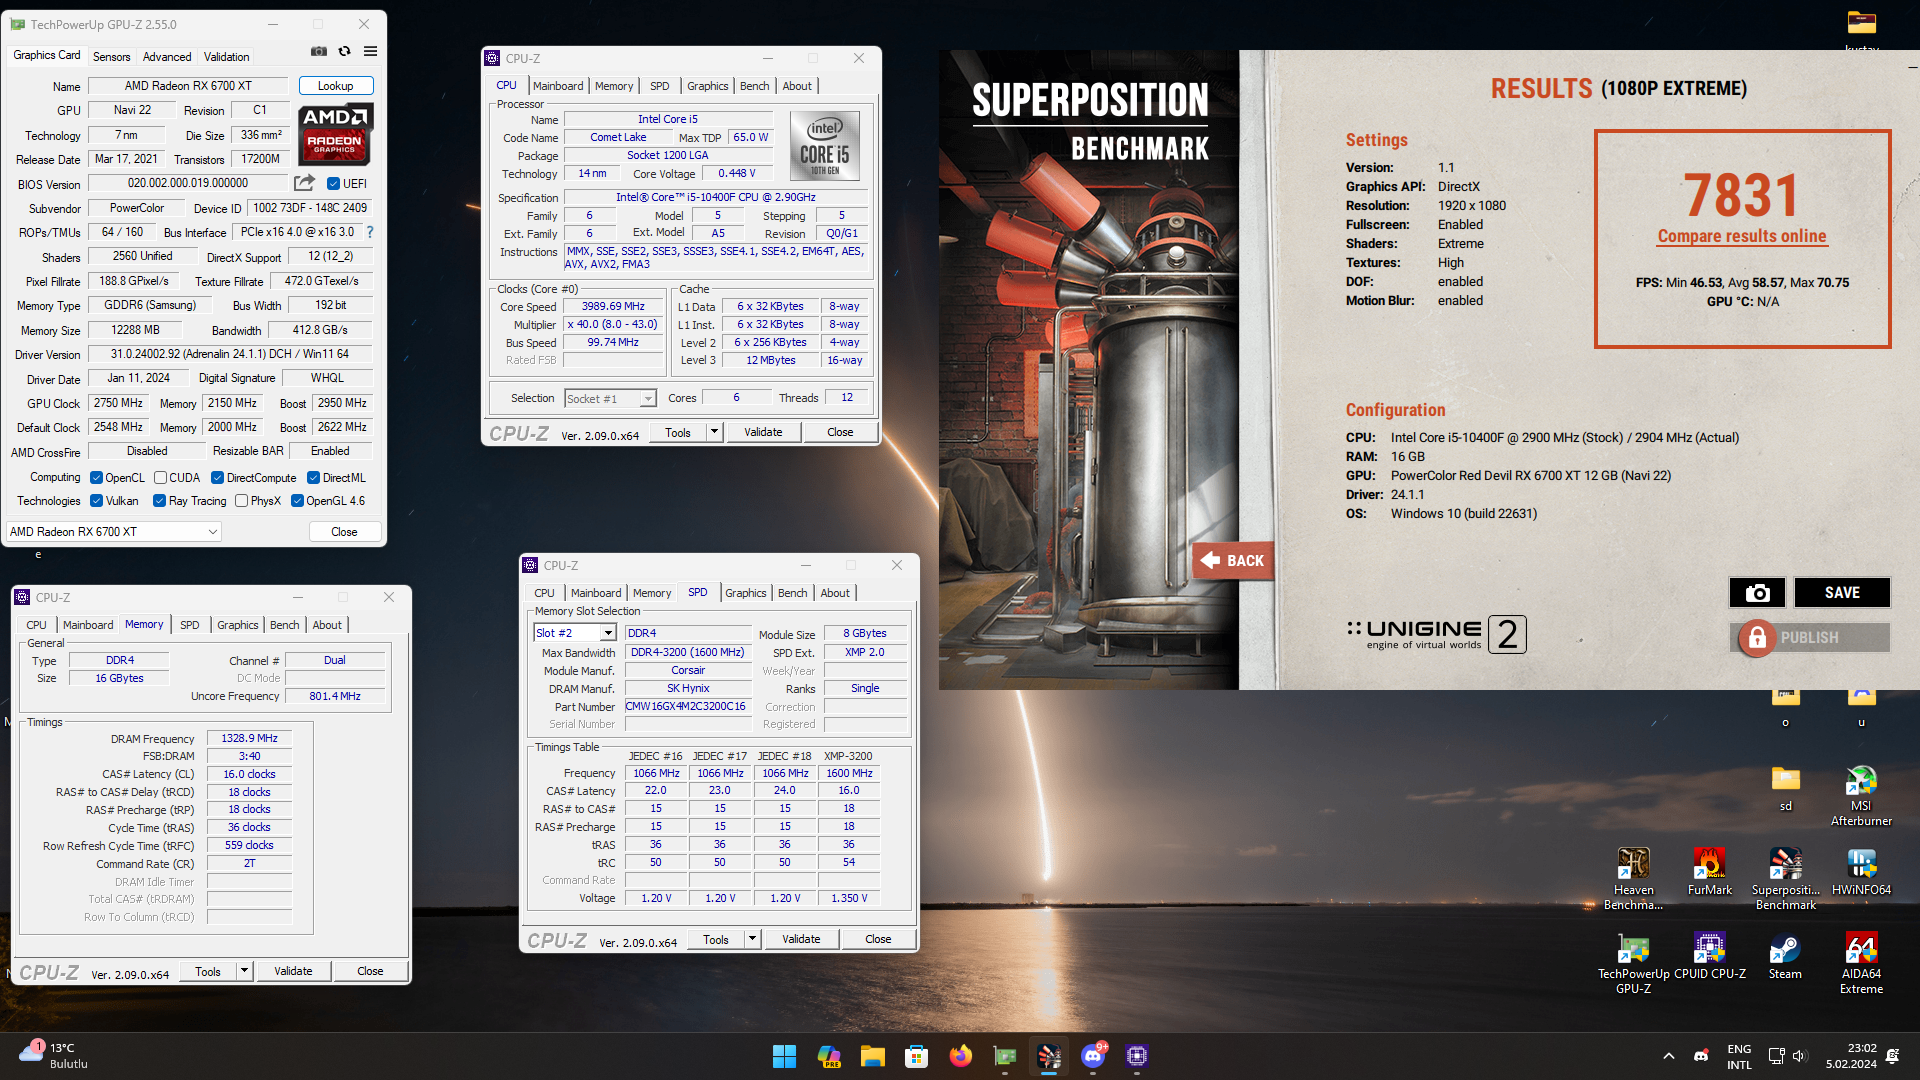Image resolution: width=1920 pixels, height=1080 pixels.
Task: Click Compare results online link
Action: (1742, 236)
